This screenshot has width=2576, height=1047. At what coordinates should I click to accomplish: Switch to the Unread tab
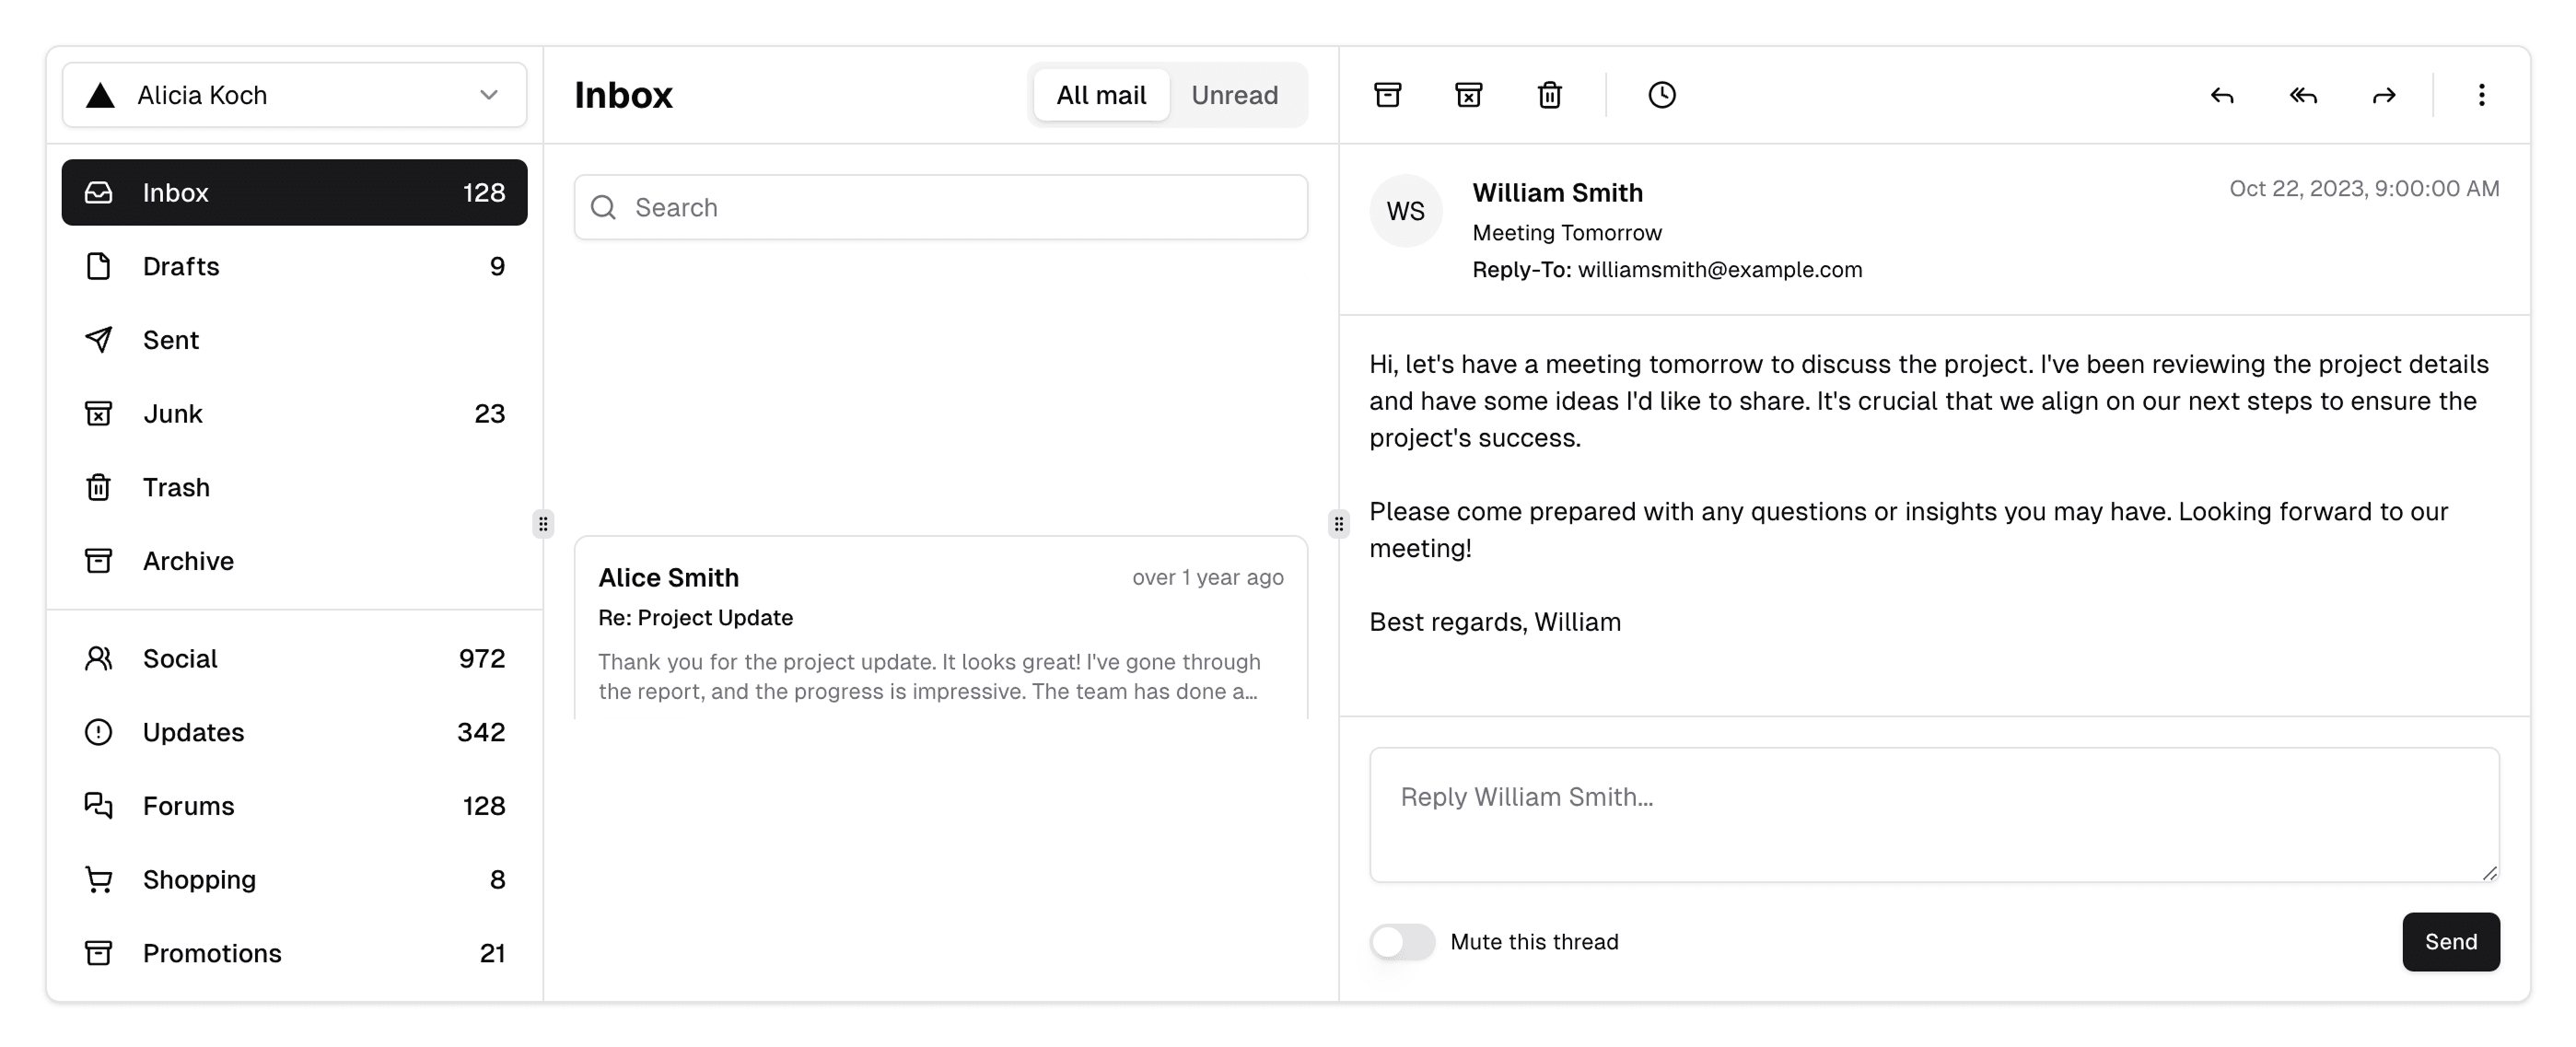click(x=1234, y=95)
